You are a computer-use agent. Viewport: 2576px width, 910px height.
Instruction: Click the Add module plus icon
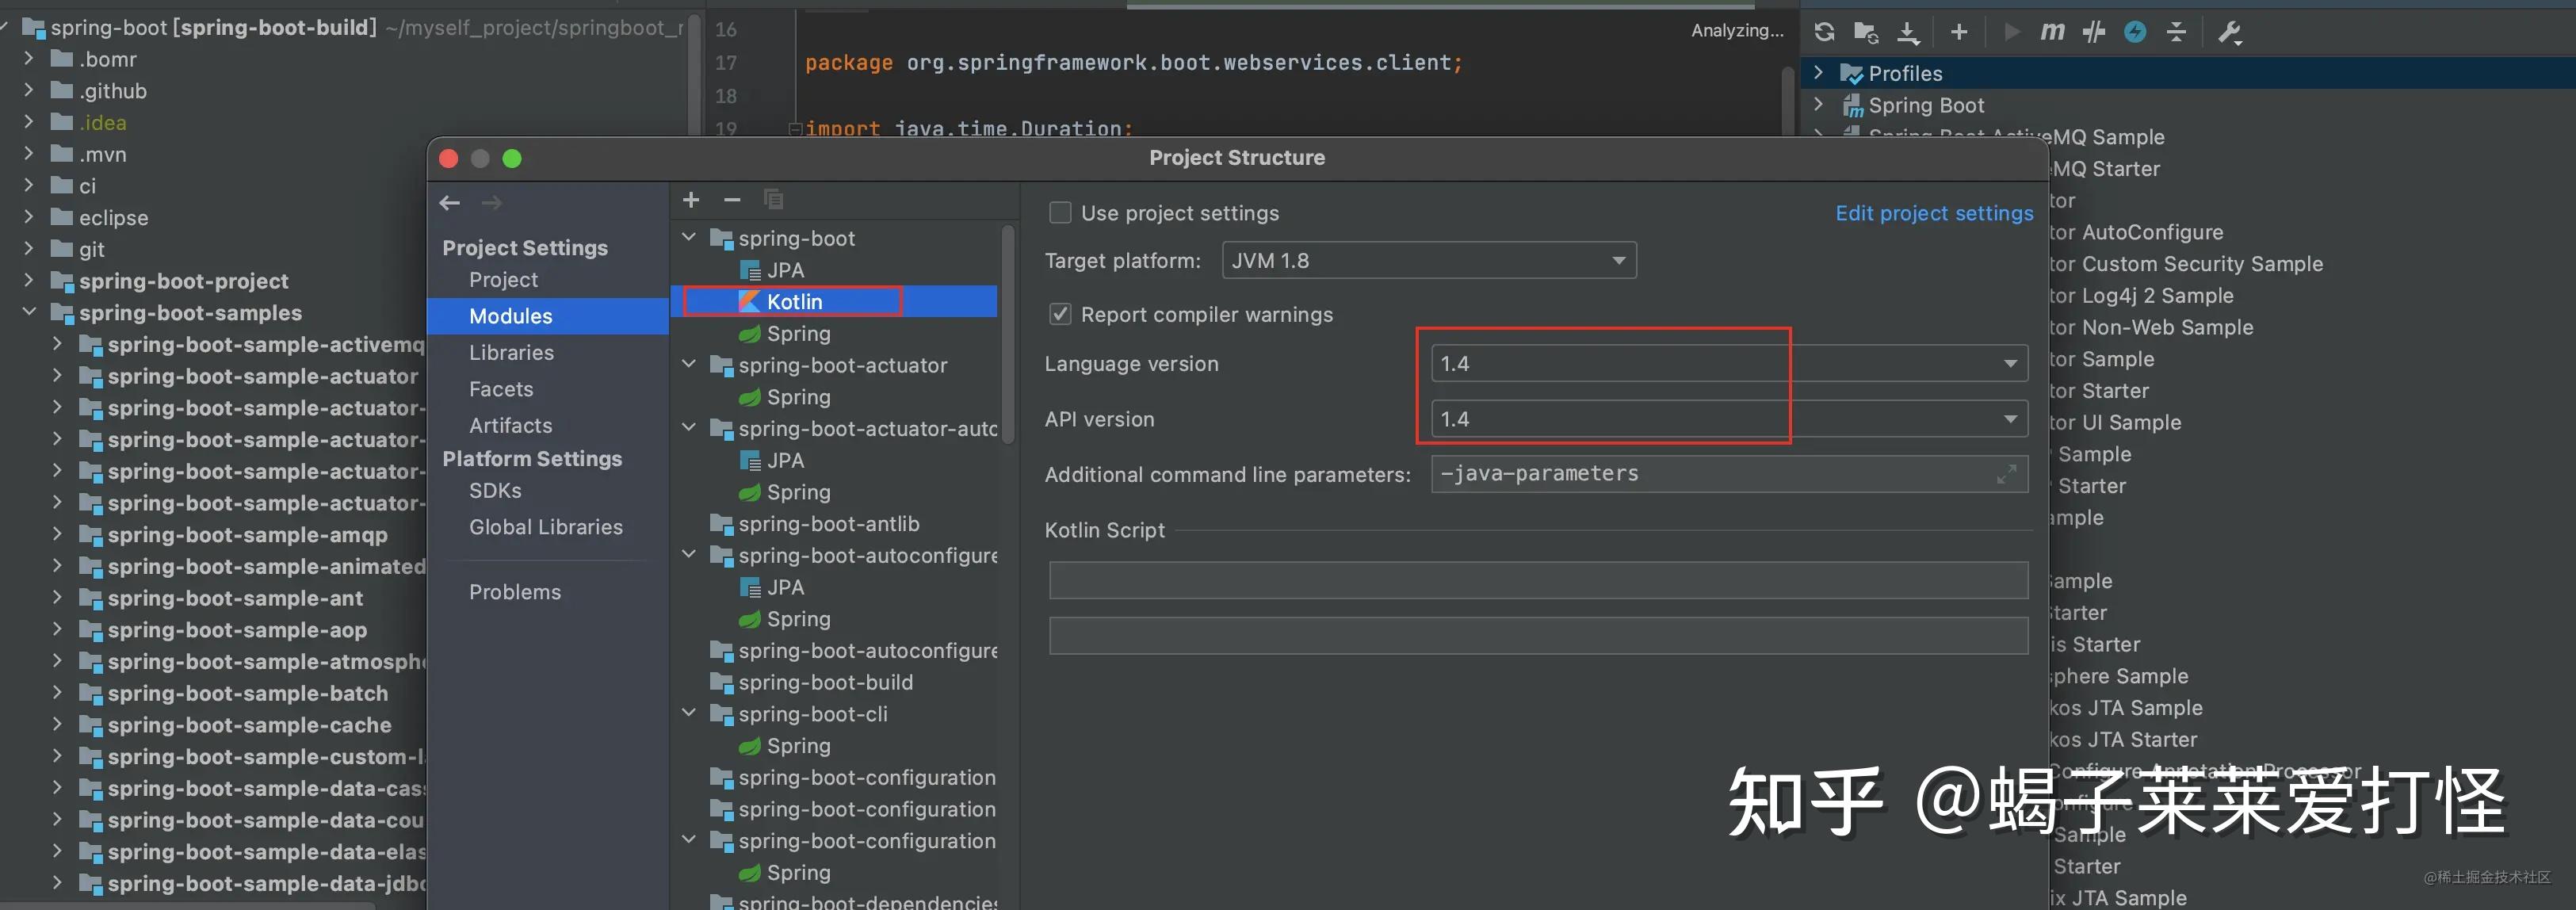[x=691, y=200]
